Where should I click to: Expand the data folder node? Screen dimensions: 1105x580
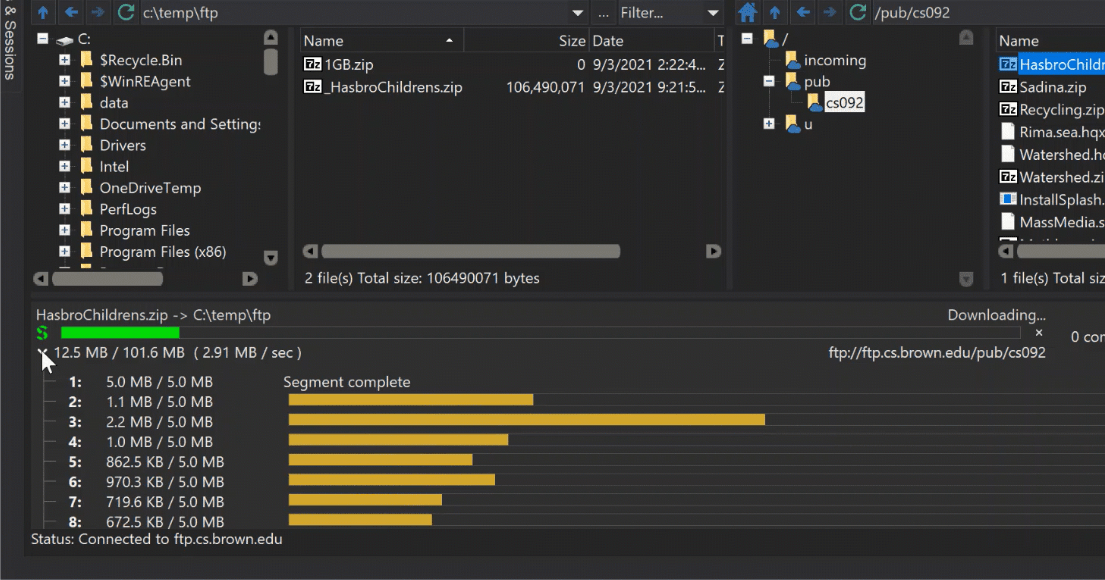coord(64,102)
